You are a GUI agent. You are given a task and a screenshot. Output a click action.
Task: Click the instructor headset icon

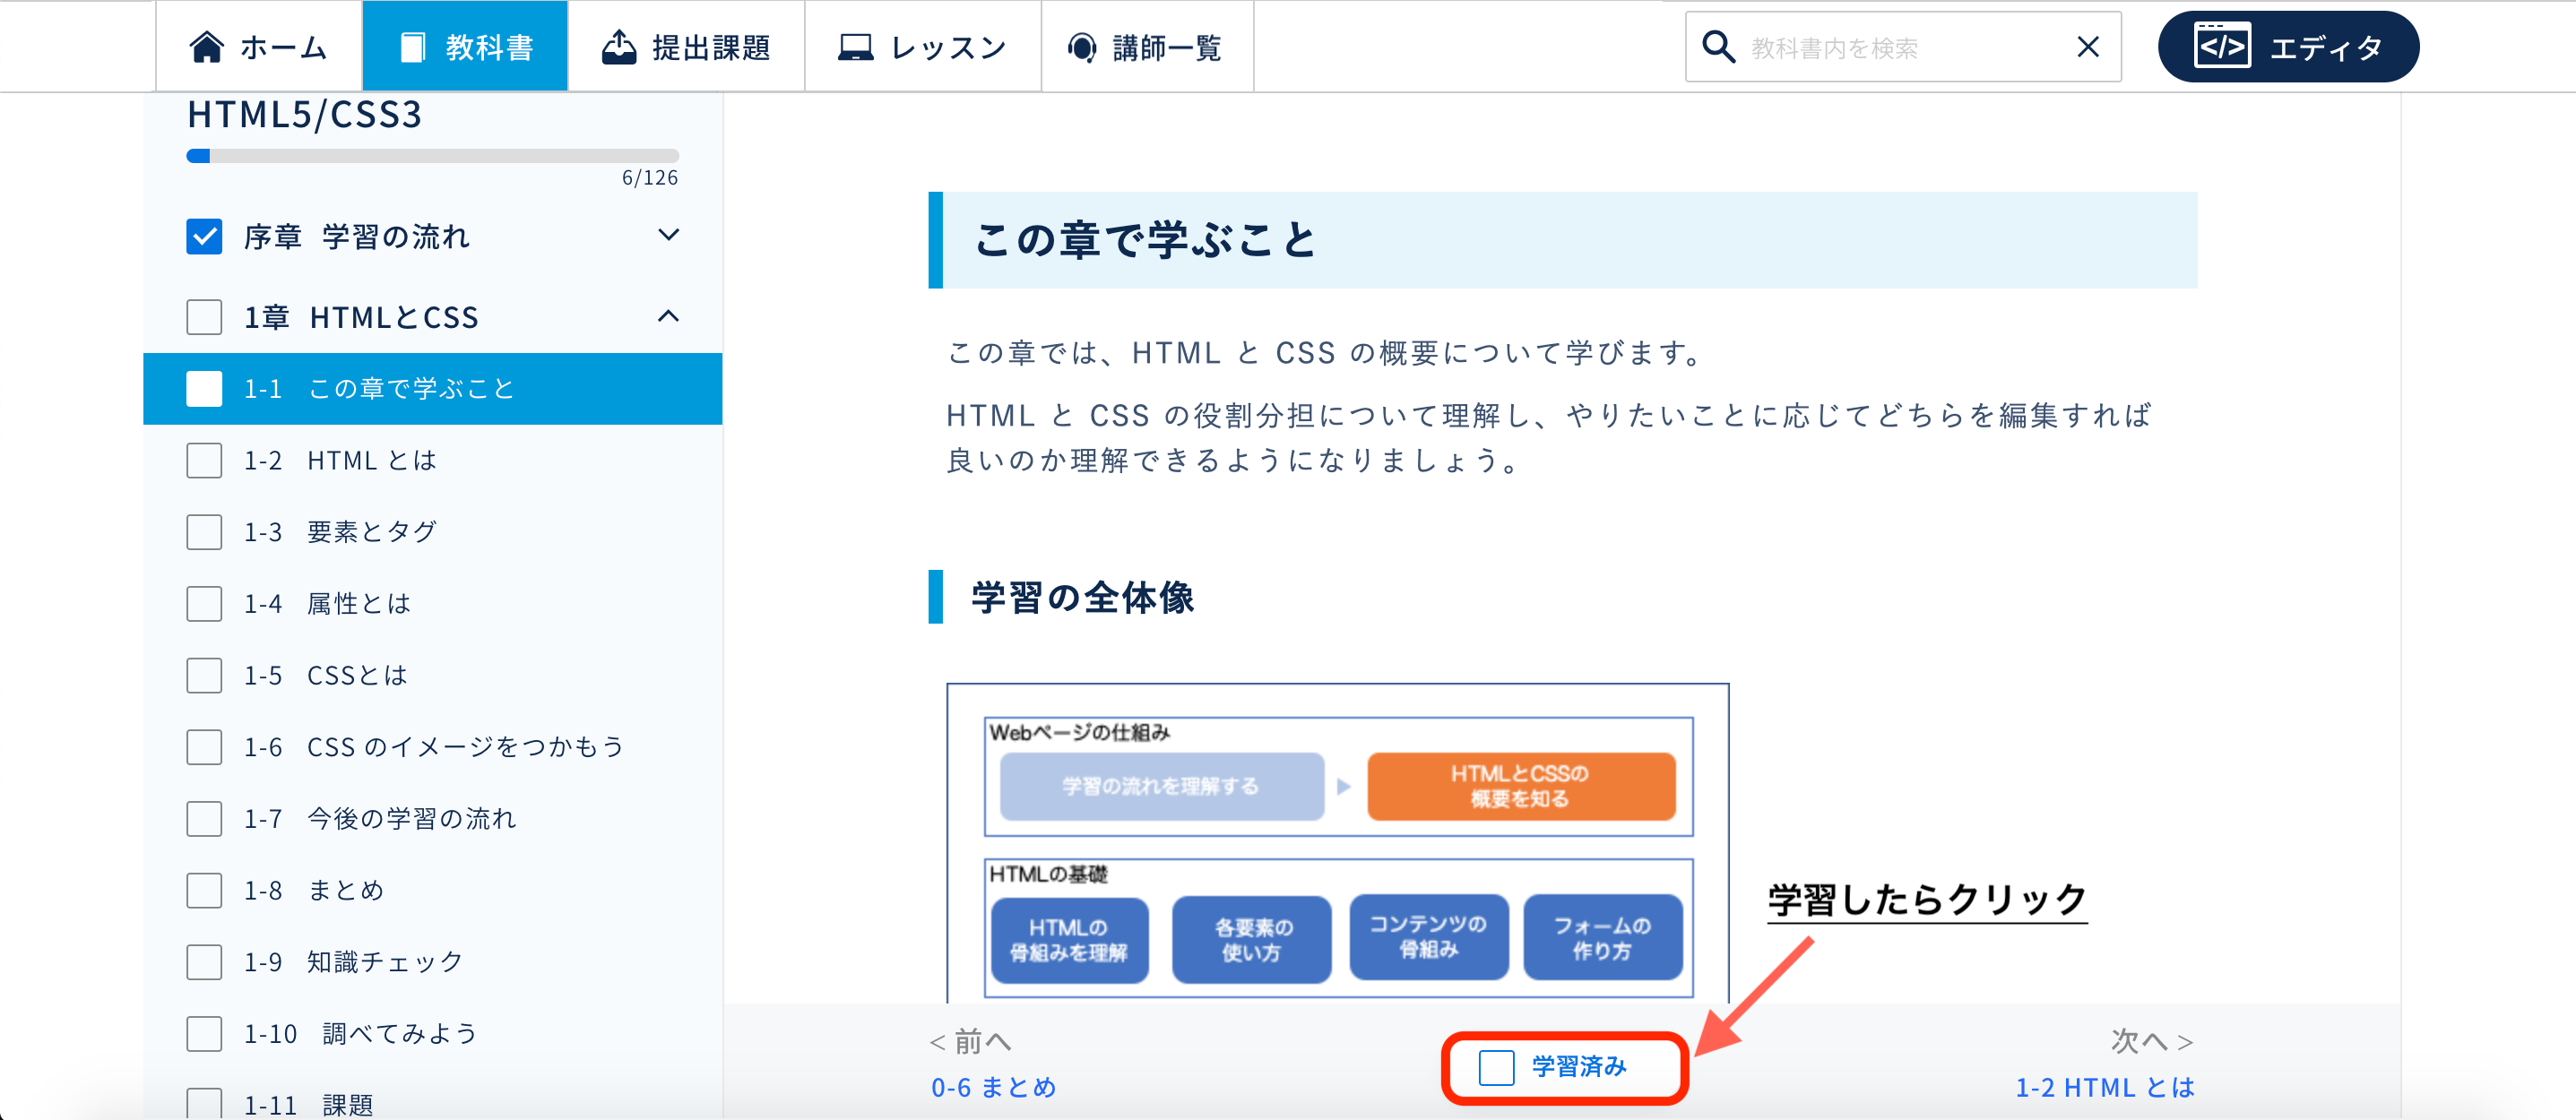[1082, 47]
